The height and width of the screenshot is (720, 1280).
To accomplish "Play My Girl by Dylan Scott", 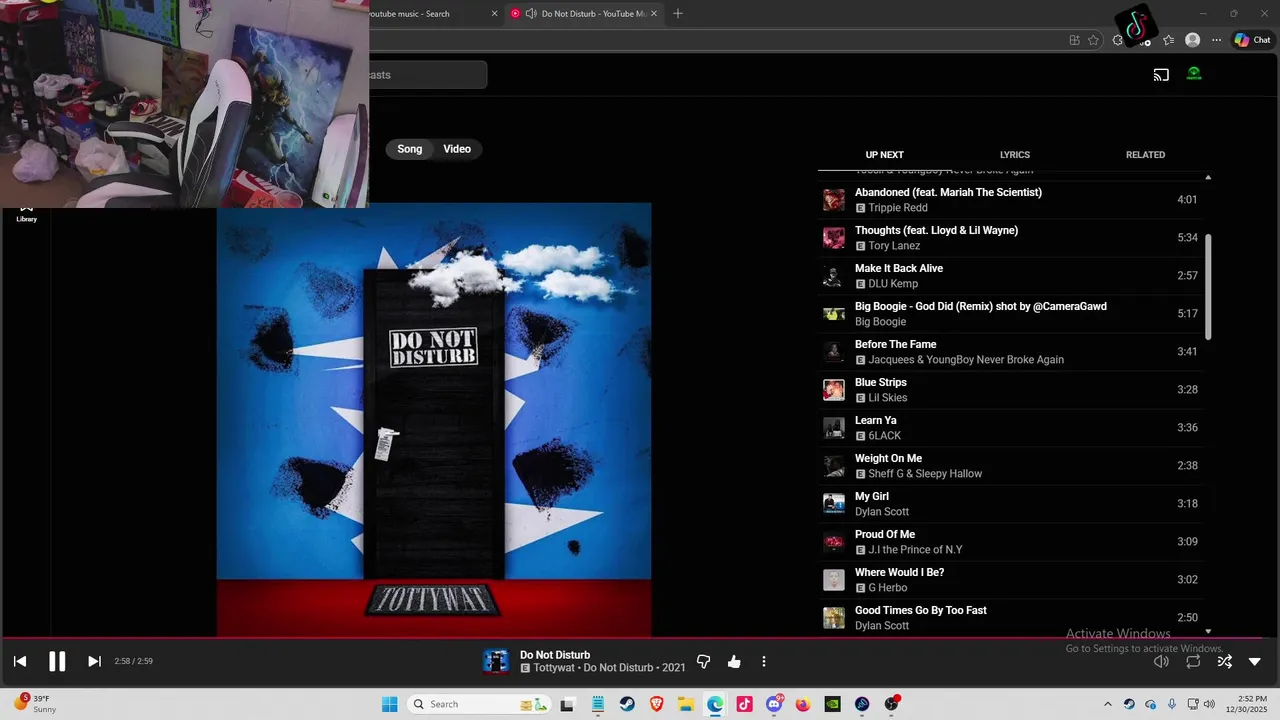I will [1011, 504].
